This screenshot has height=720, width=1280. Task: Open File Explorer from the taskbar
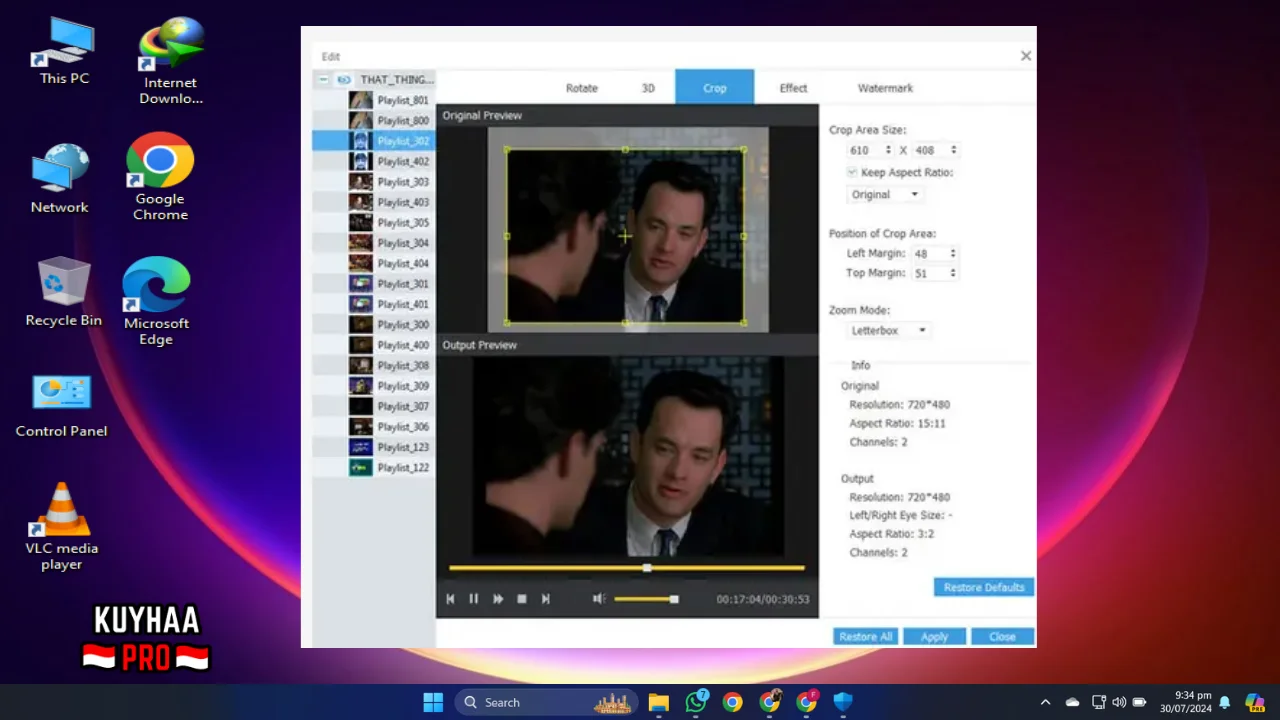pyautogui.click(x=658, y=702)
